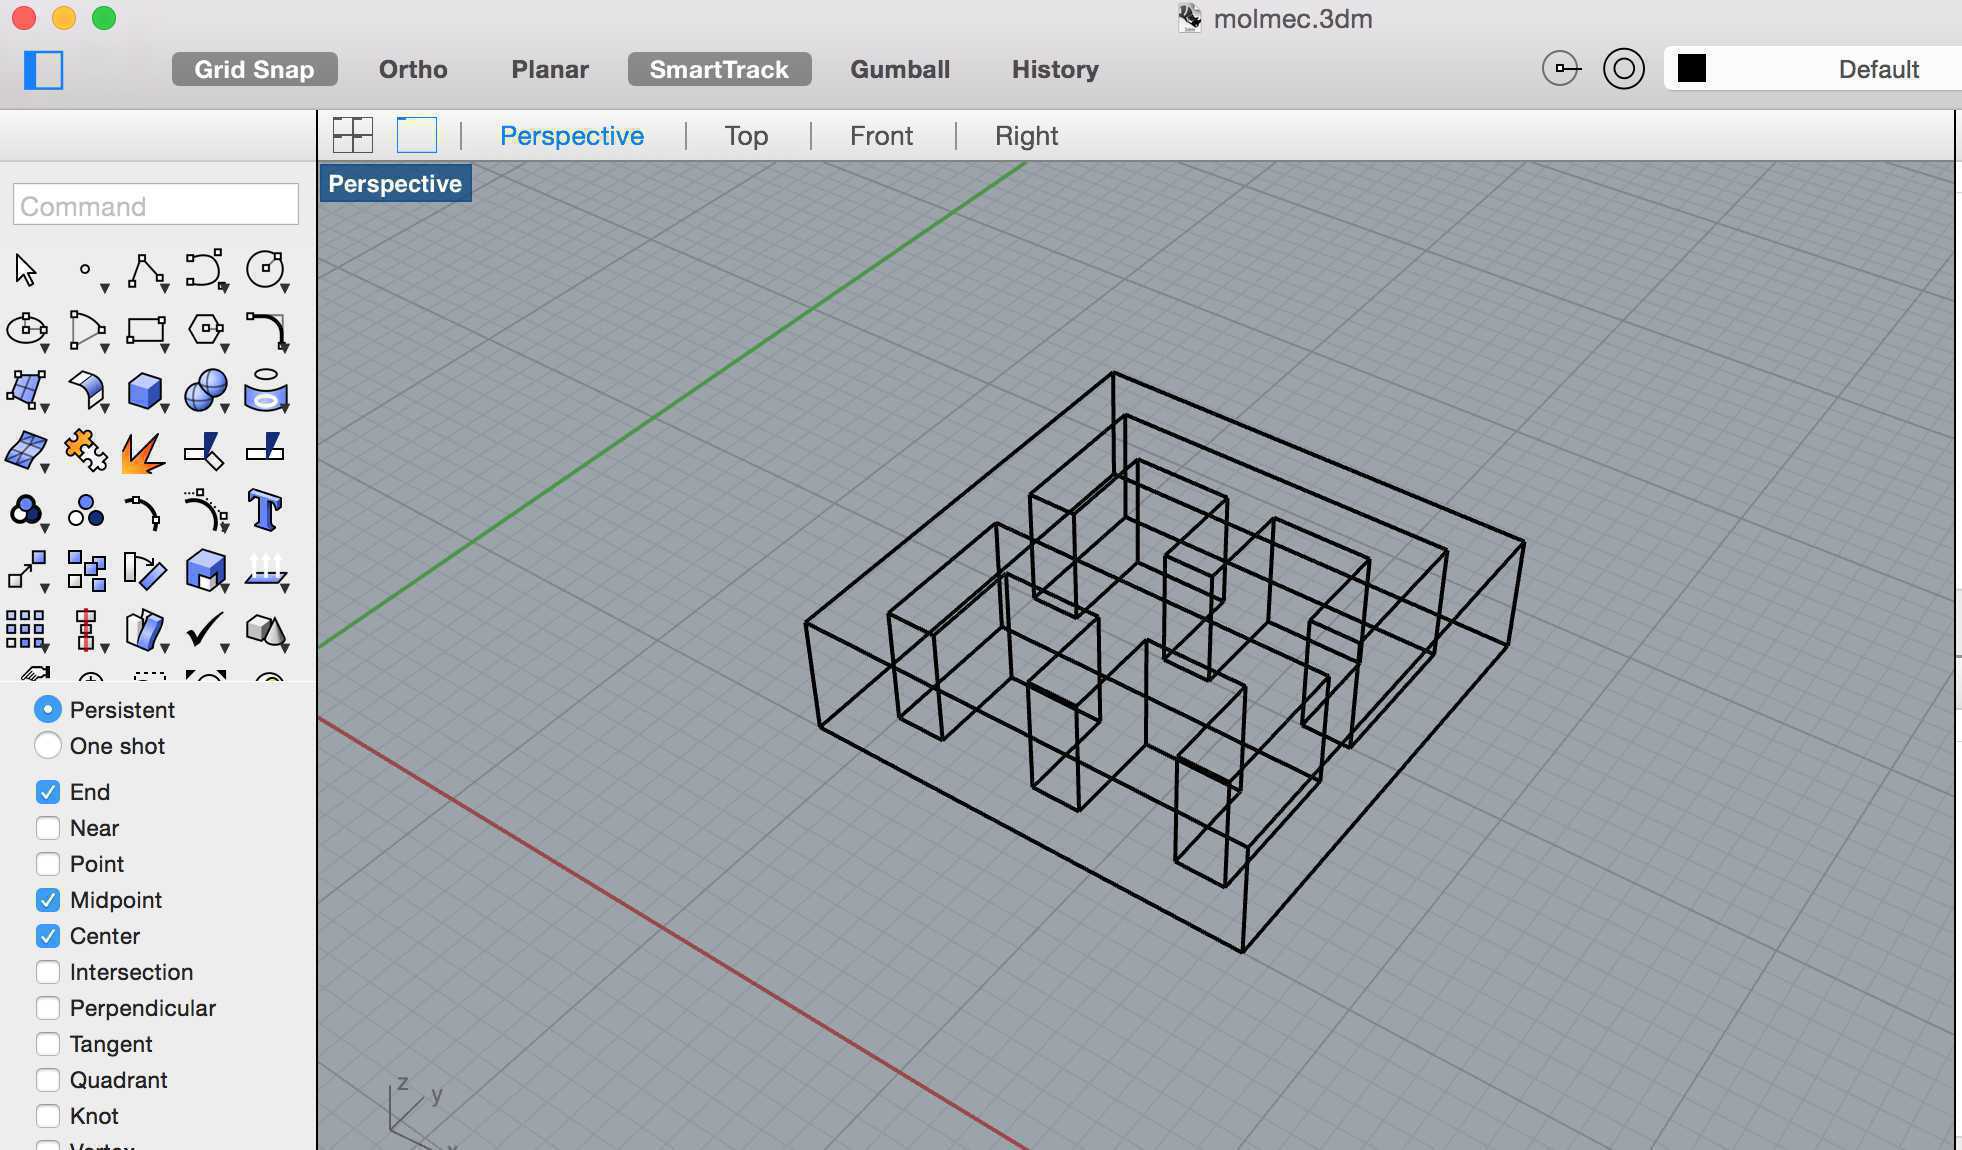Click the Copy objects tool
Viewport: 1962px width, 1150px height.
86,571
